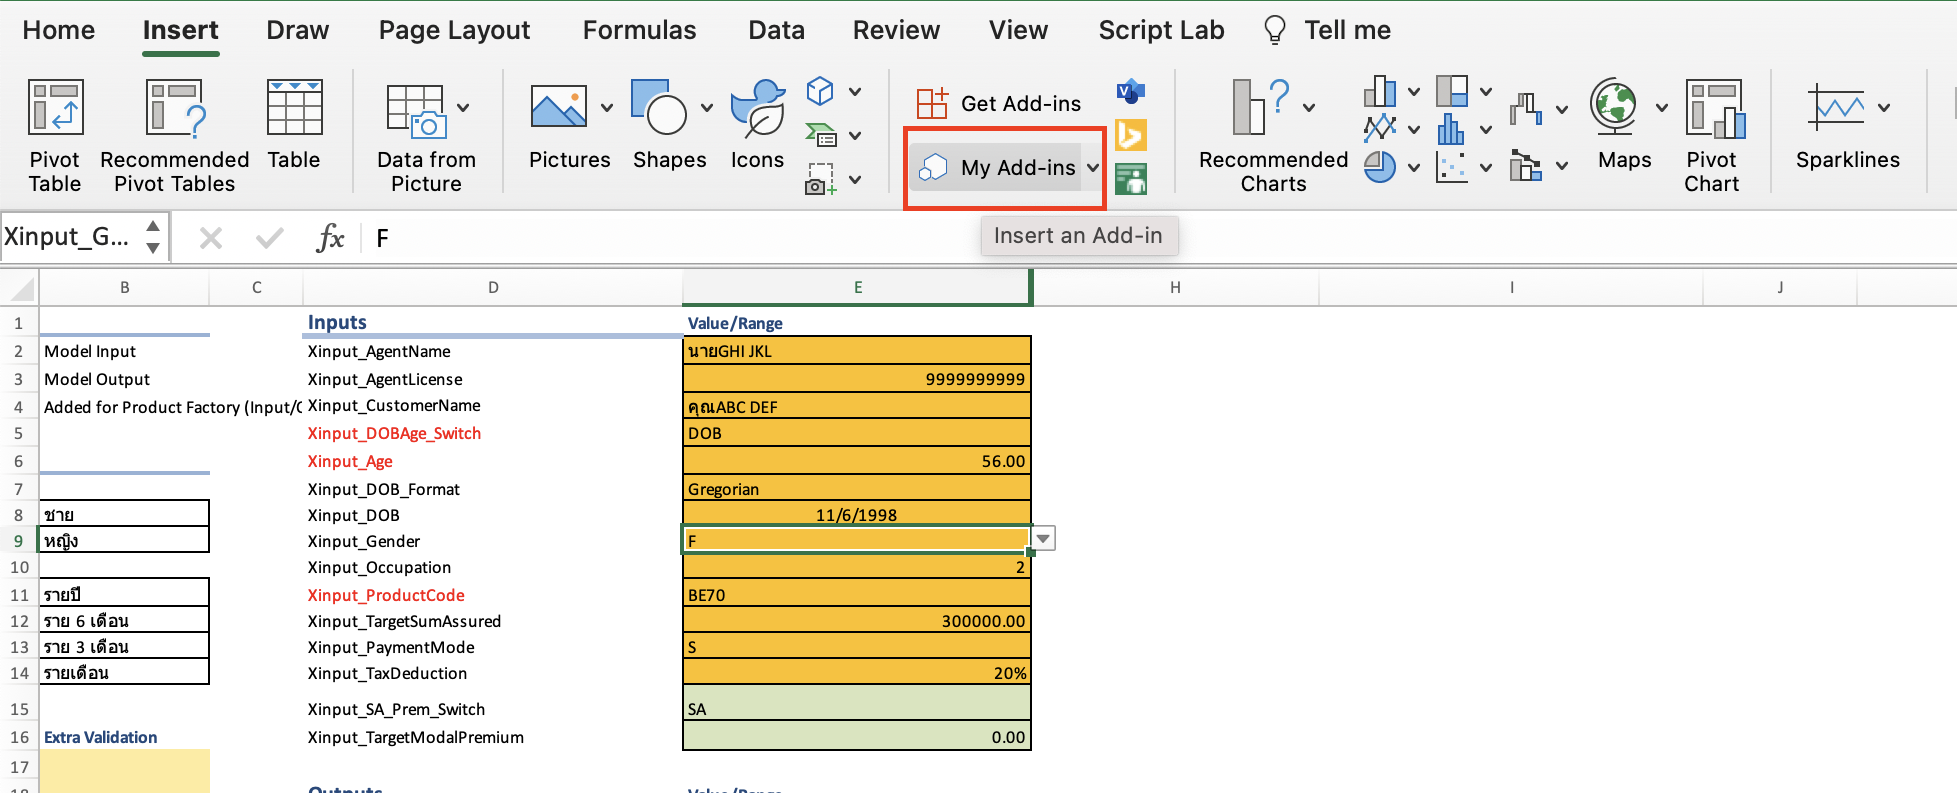
Task: Insert a pie chart from ribbon
Action: tap(1380, 167)
